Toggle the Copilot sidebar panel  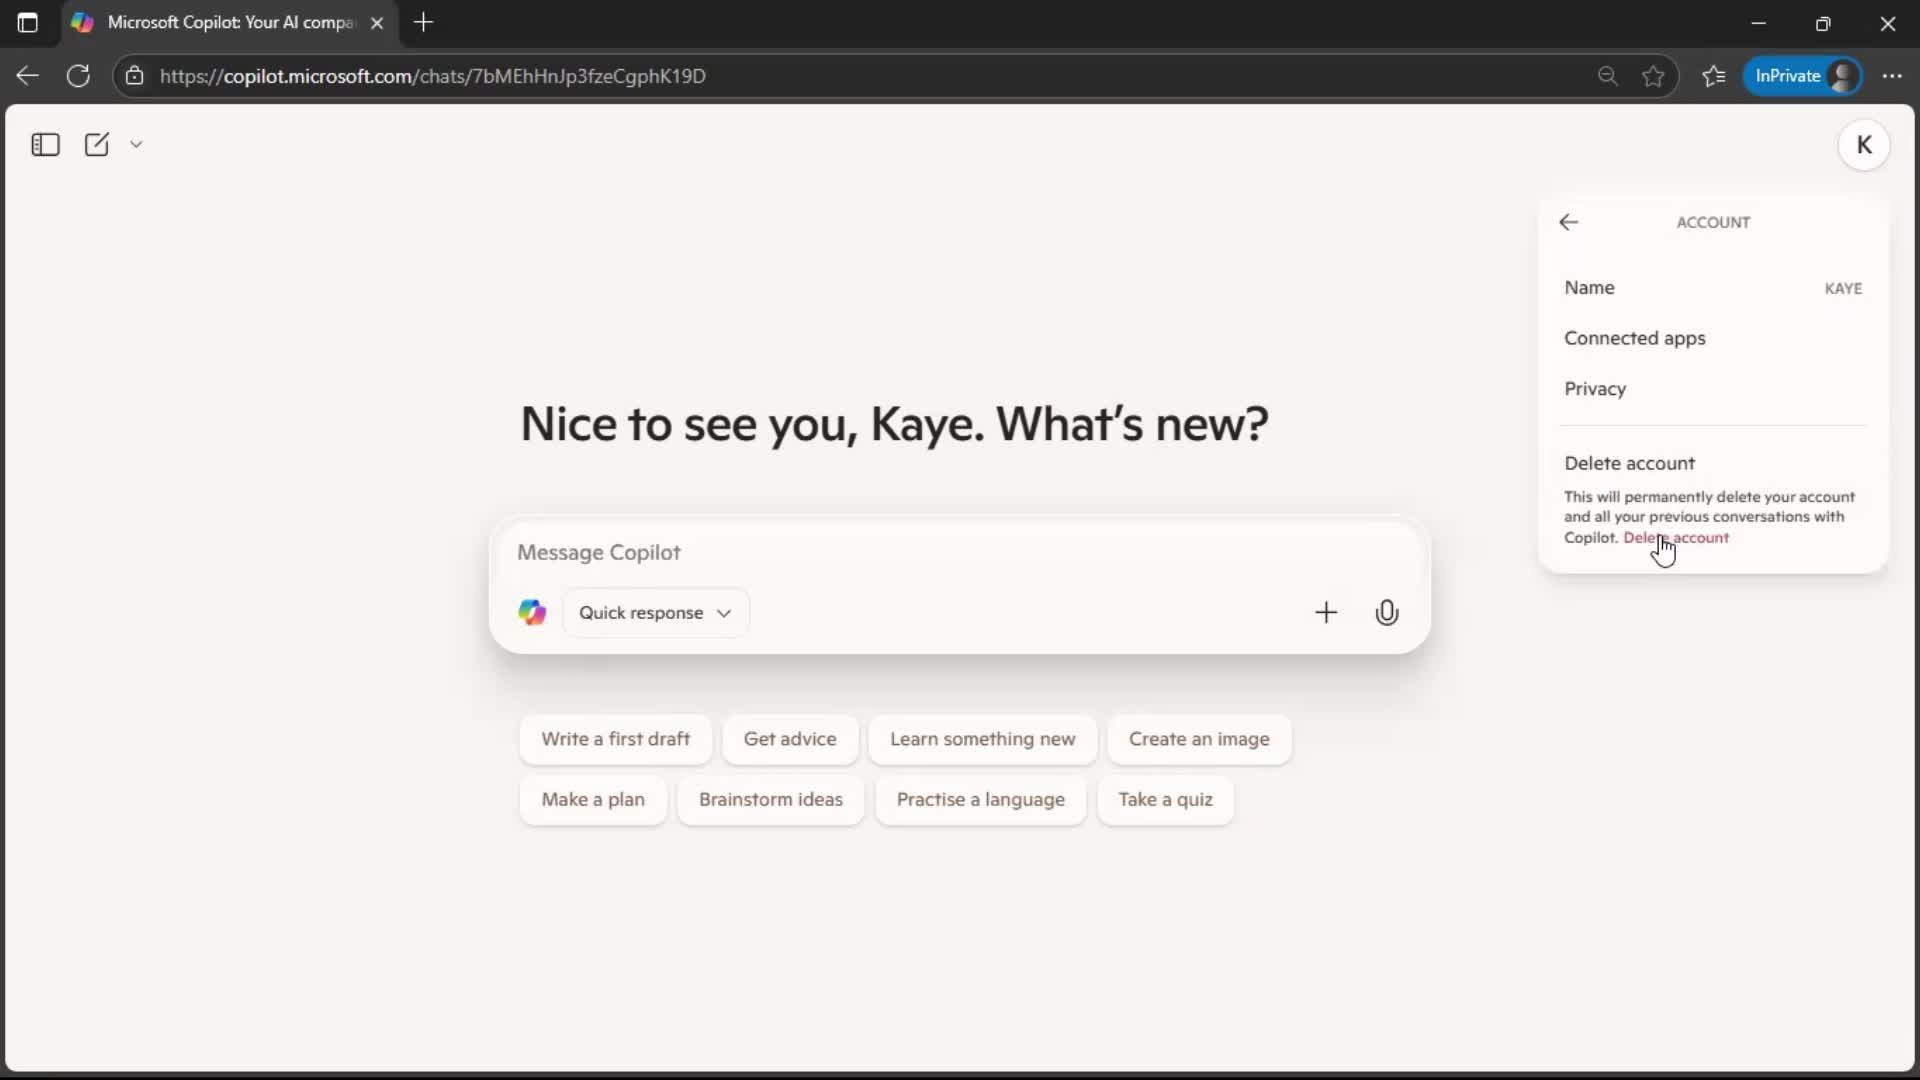pyautogui.click(x=45, y=145)
